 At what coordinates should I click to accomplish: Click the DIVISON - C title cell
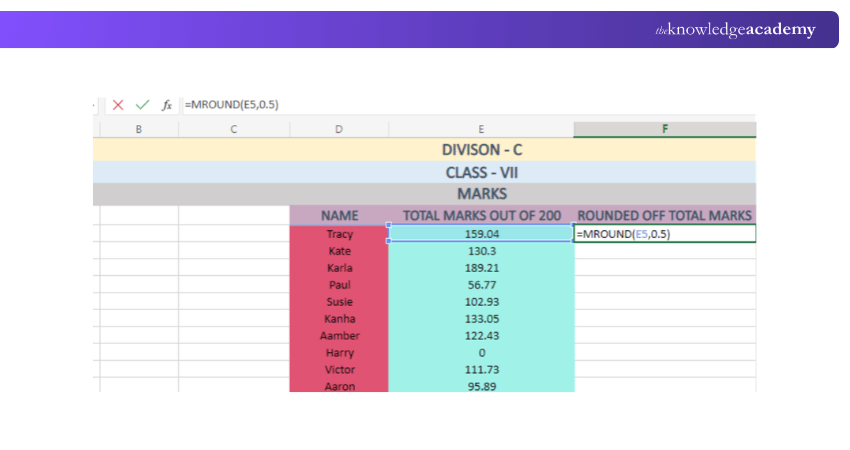coord(424,150)
